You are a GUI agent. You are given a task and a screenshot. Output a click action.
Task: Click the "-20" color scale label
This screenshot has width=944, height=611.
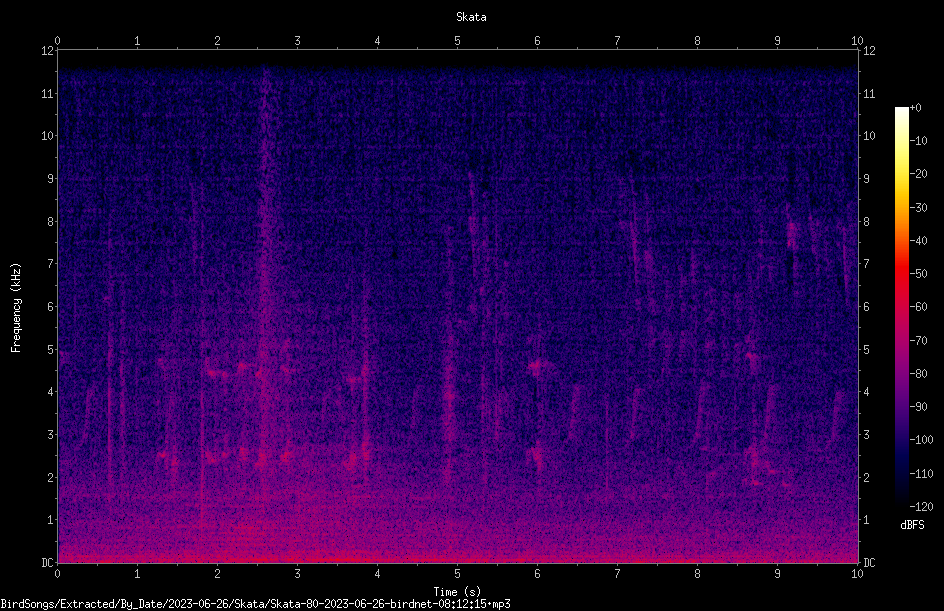pos(918,174)
